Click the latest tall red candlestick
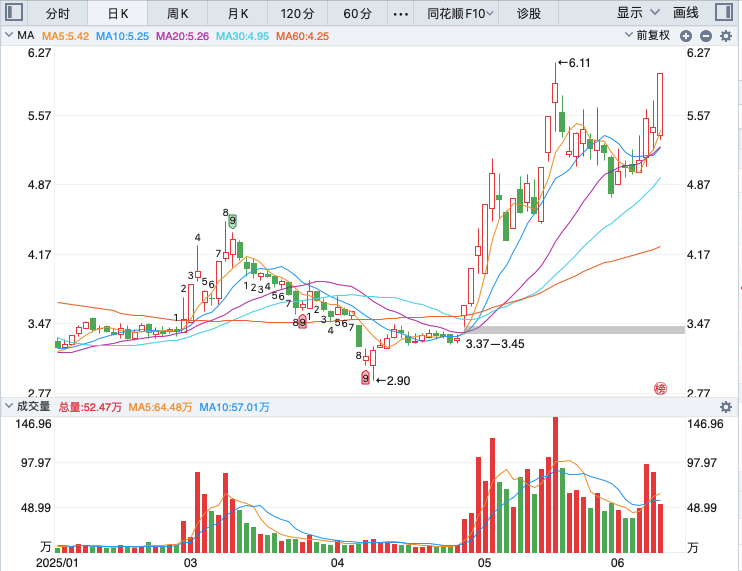The height and width of the screenshot is (571, 742). pyautogui.click(x=660, y=105)
